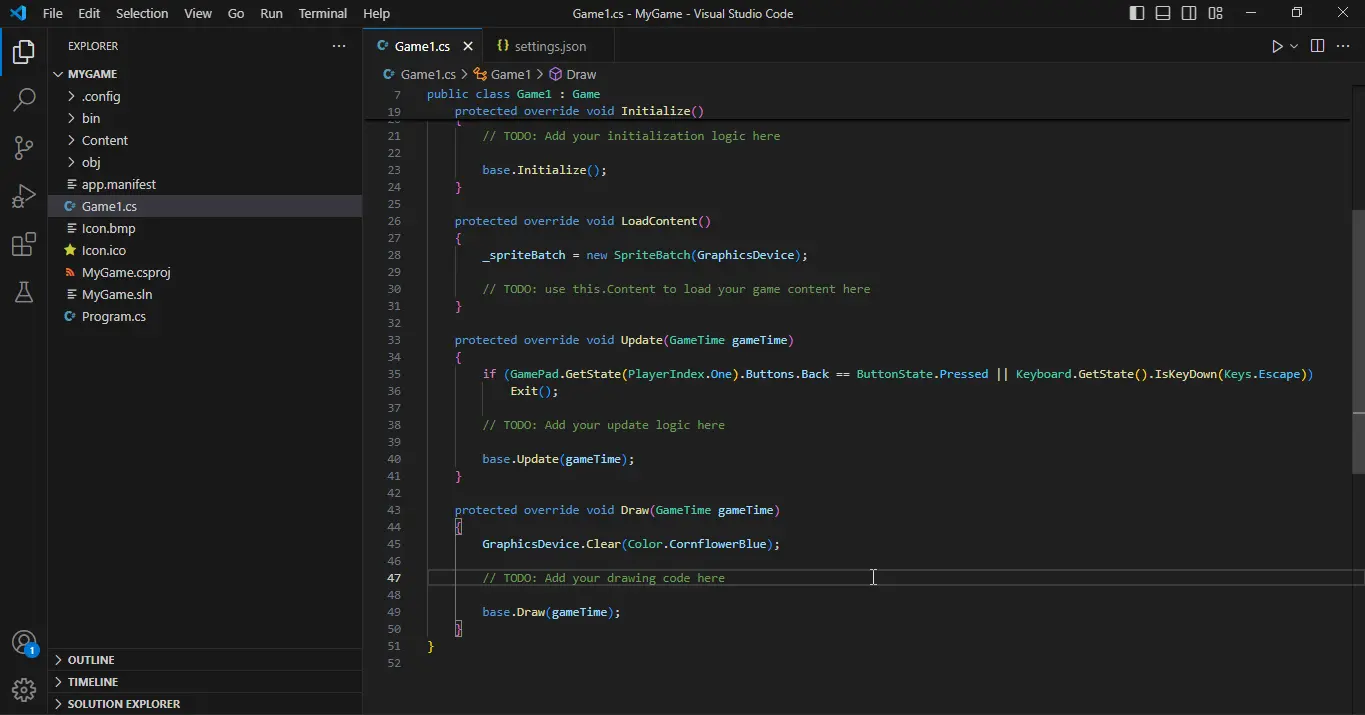Open the Explorer view in activity bar
This screenshot has width=1365, height=715.
pyautogui.click(x=24, y=52)
